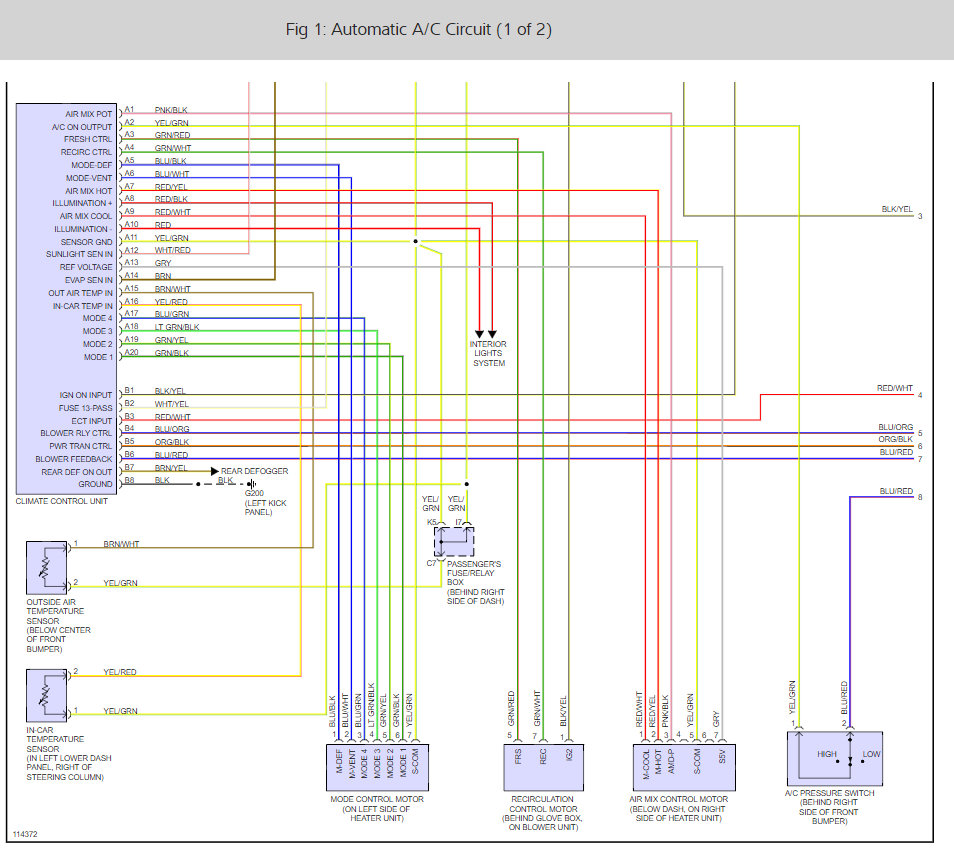Screen dimensions: 954x853
Task: Select the 'RED/WHT' label at right edge connector 4
Action: pos(894,388)
